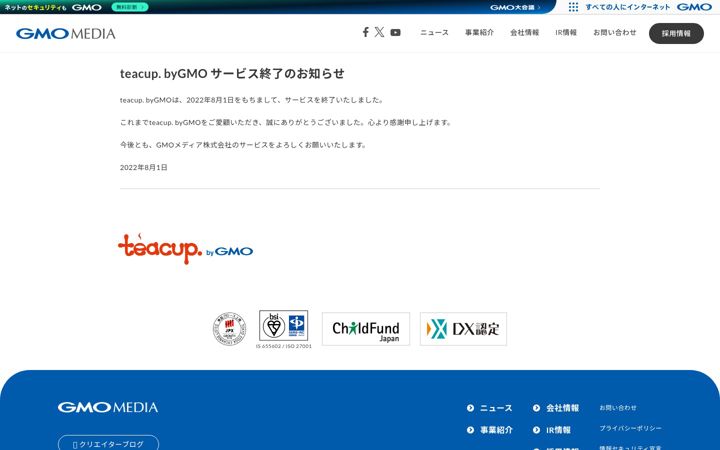Open ニュース in the header navigation

click(434, 33)
